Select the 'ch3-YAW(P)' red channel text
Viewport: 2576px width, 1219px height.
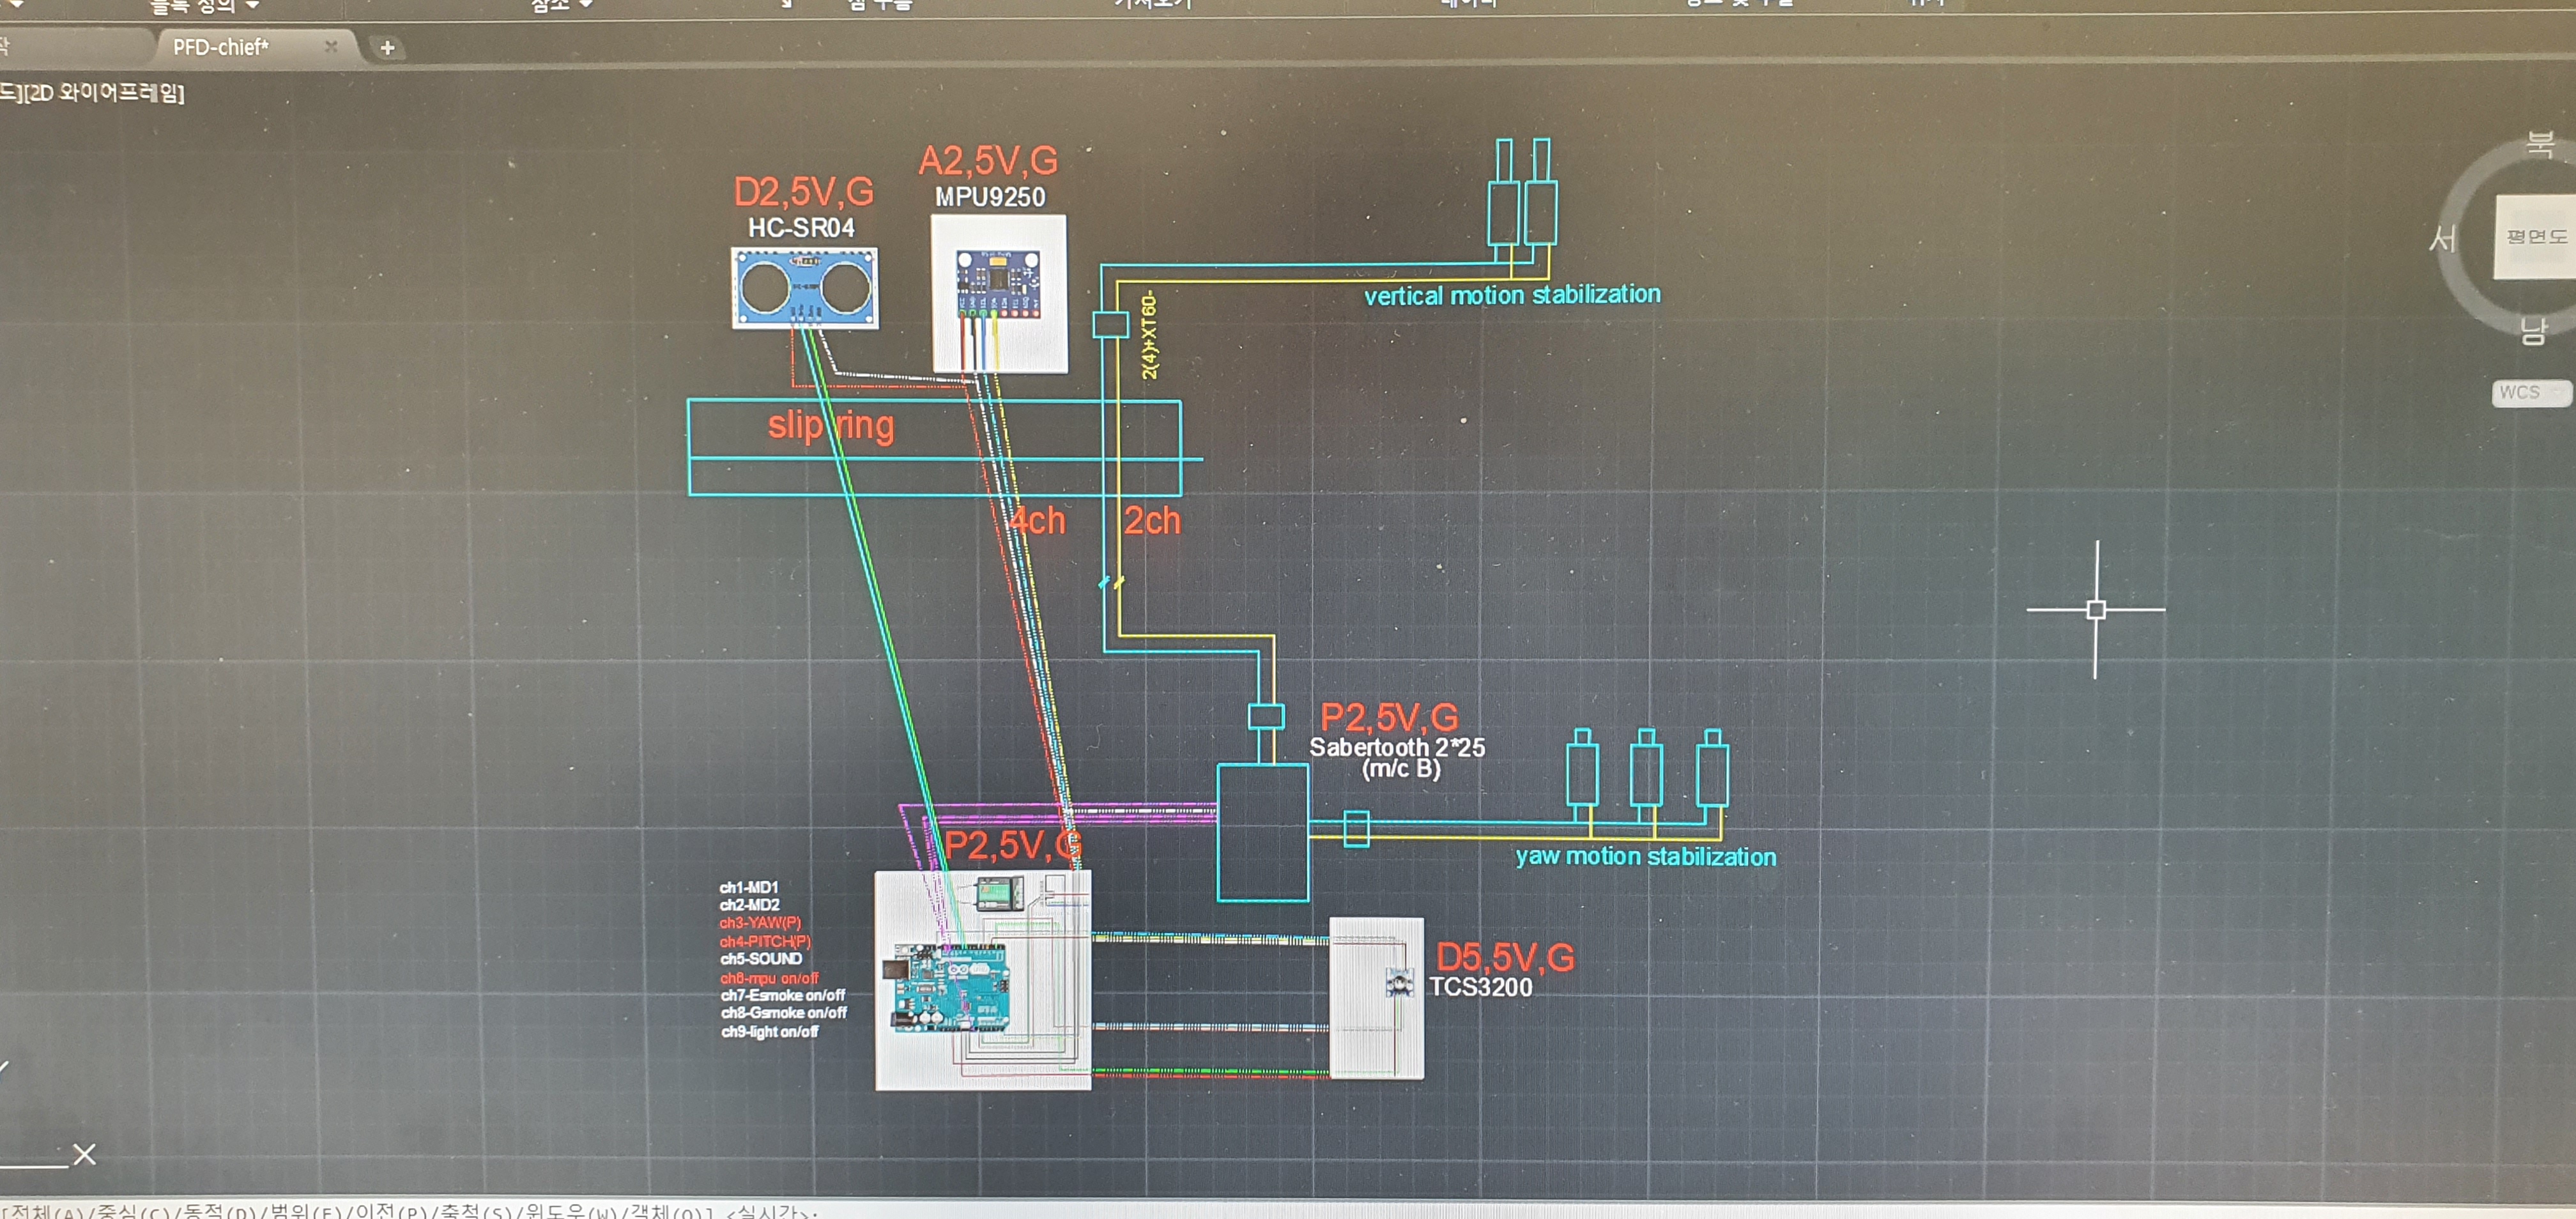[x=760, y=923]
